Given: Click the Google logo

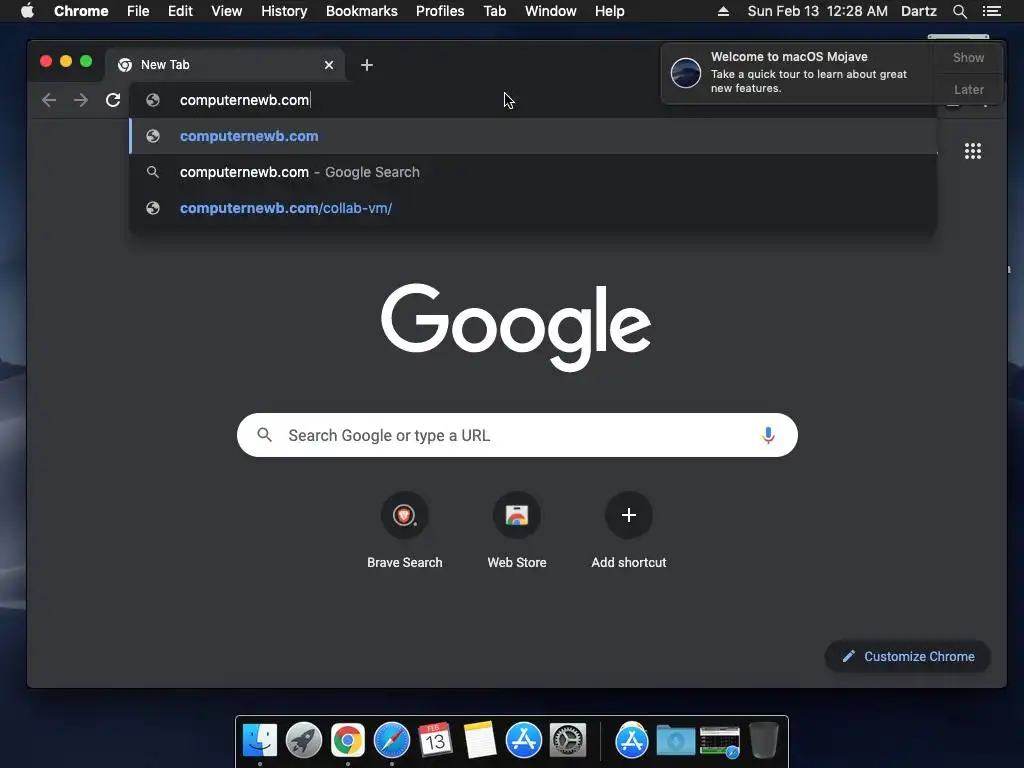Looking at the screenshot, I should [516, 327].
